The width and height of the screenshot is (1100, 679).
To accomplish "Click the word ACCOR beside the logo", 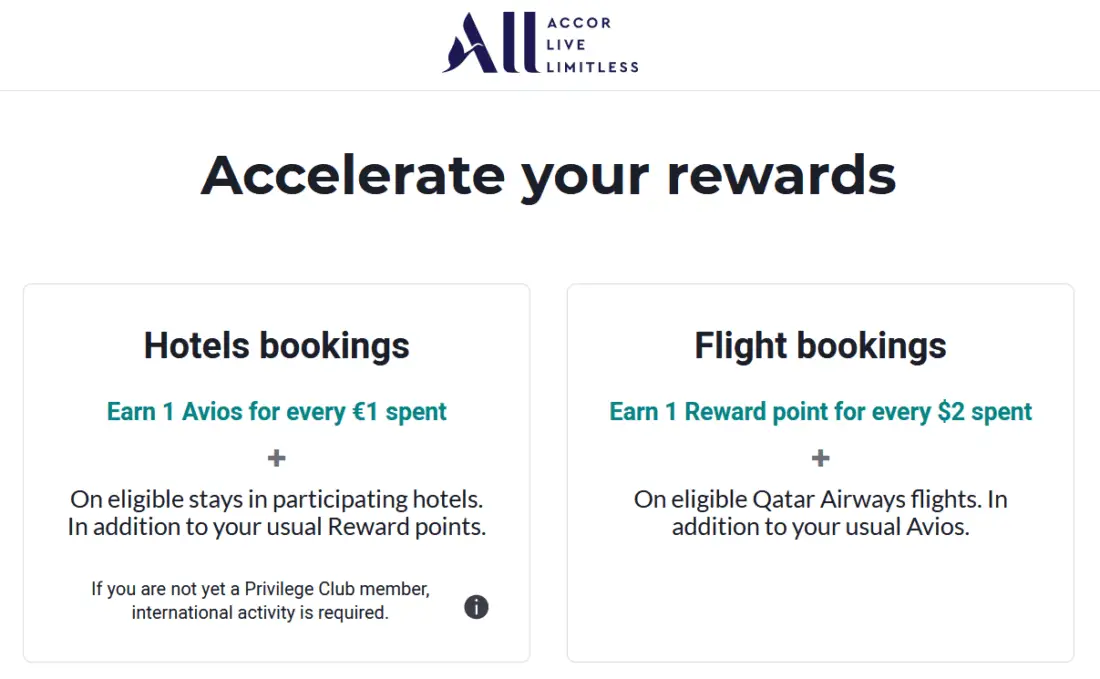I will point(579,23).
